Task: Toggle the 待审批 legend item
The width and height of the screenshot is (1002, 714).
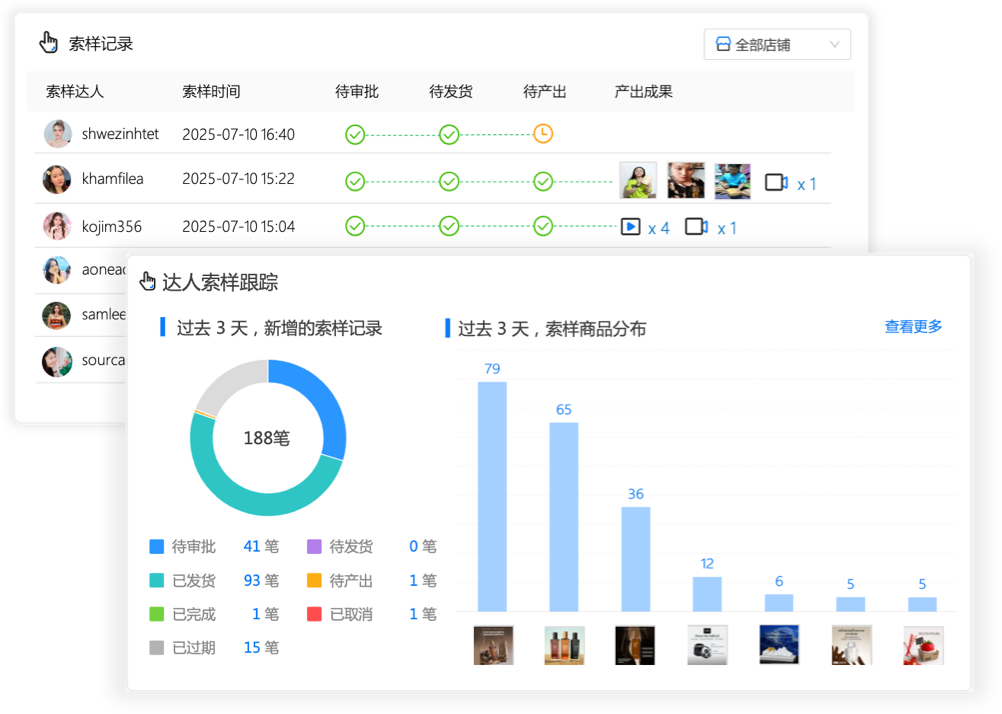Action: point(193,547)
